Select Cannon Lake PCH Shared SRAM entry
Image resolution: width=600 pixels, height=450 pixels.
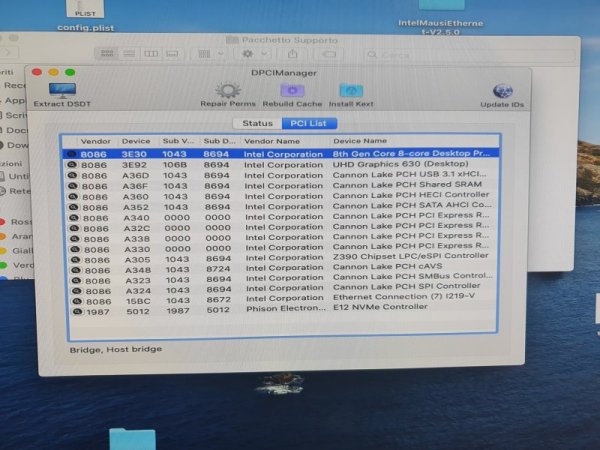pos(407,185)
